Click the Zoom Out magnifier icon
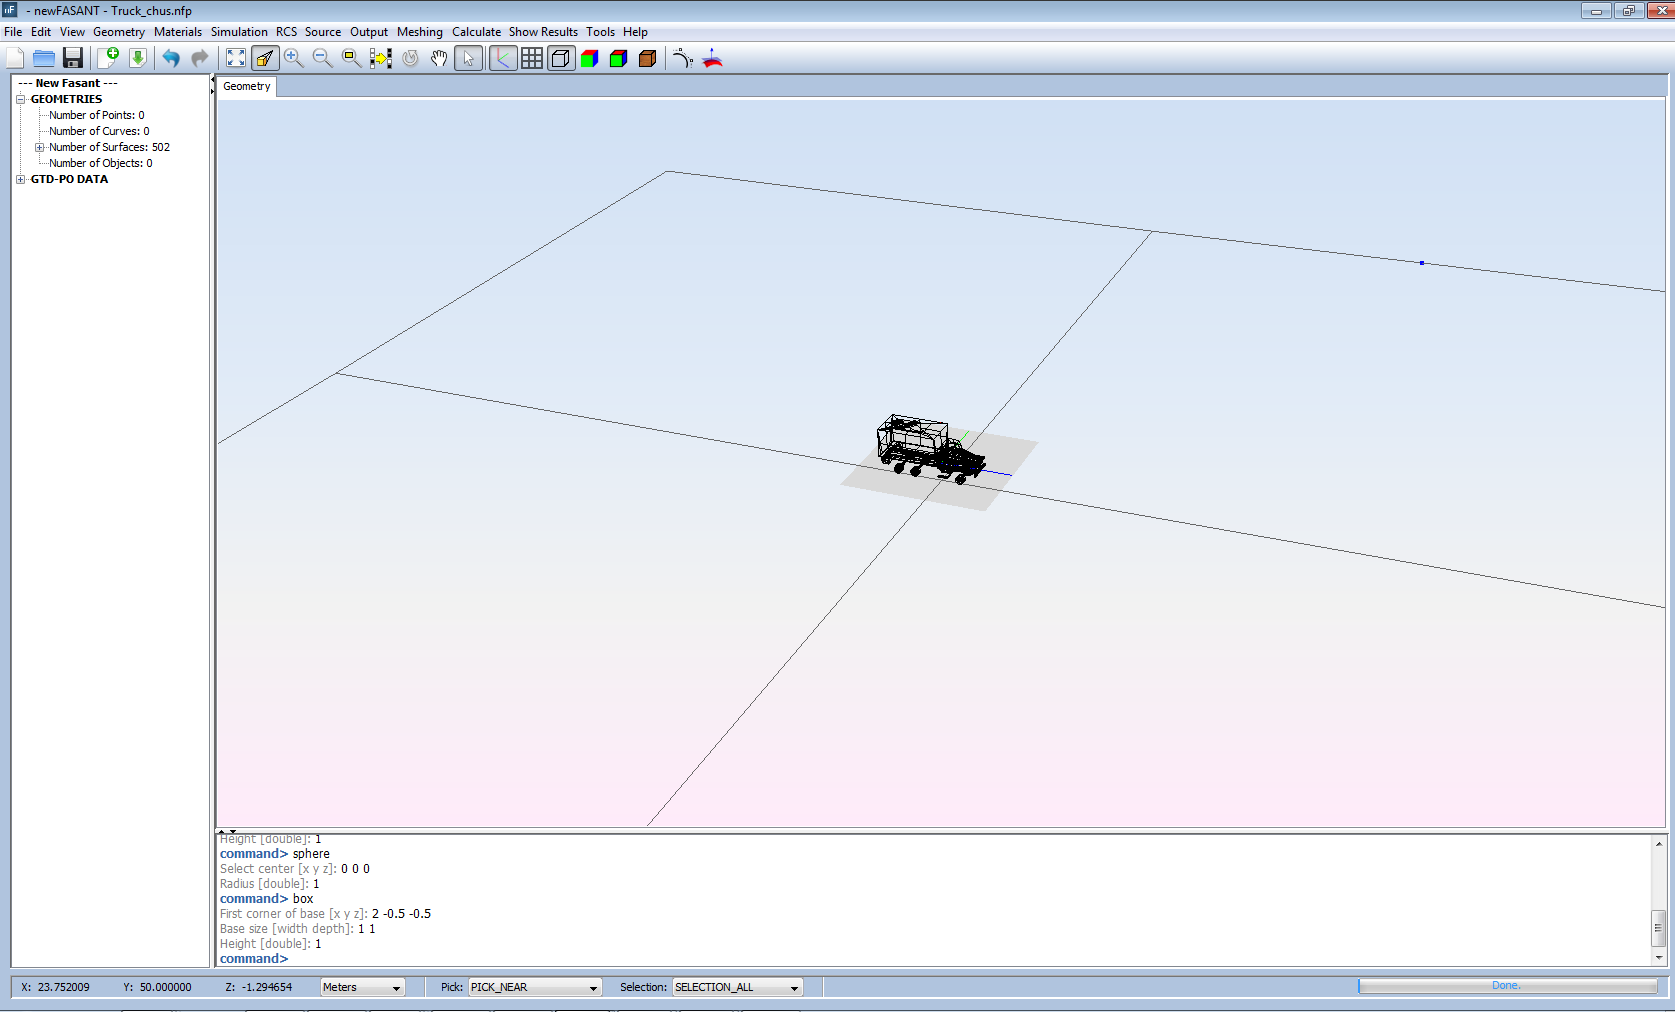 point(322,58)
